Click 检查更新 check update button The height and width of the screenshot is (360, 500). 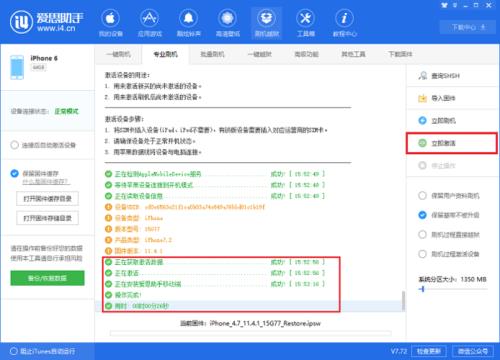coord(429,351)
